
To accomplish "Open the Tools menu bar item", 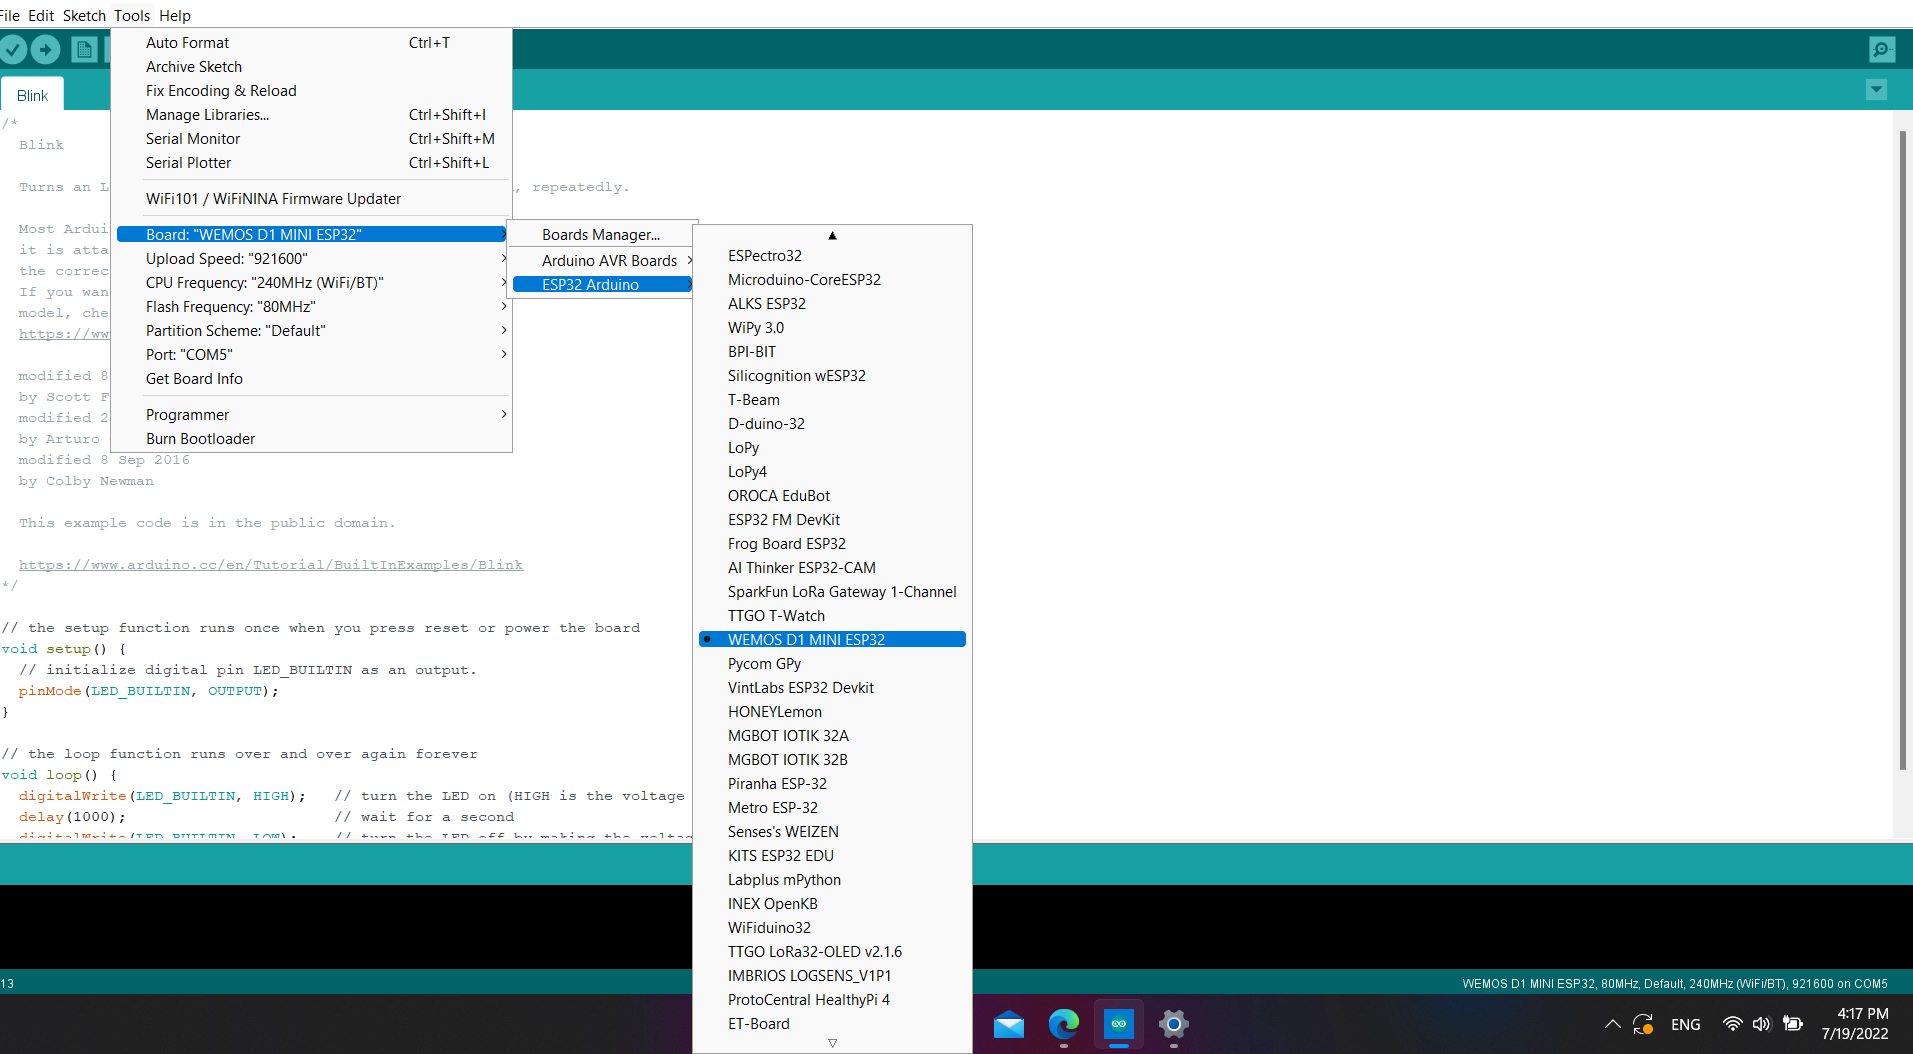I will 131,15.
